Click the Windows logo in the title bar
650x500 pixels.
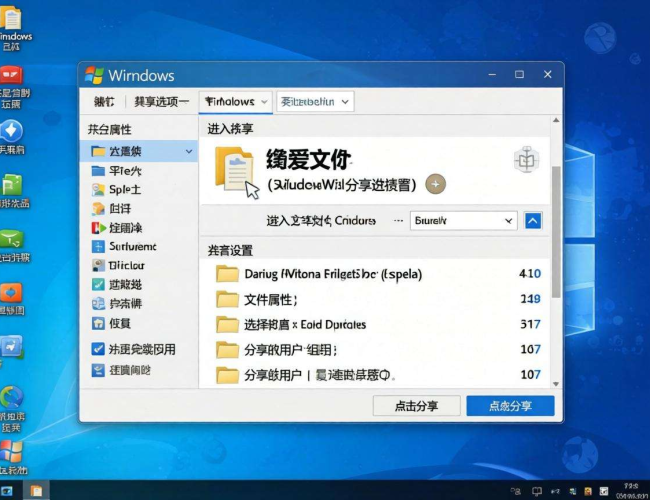pyautogui.click(x=94, y=75)
